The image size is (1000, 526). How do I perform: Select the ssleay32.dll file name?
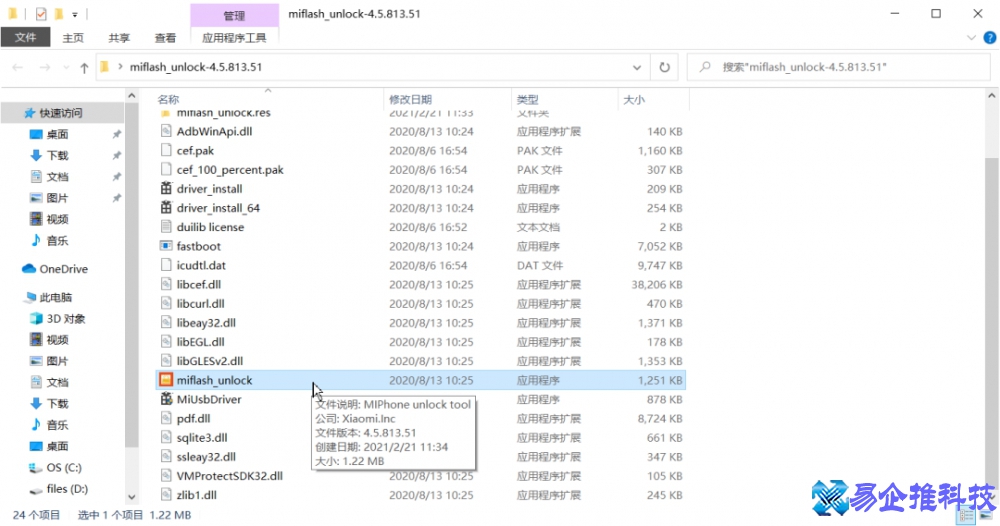point(206,457)
